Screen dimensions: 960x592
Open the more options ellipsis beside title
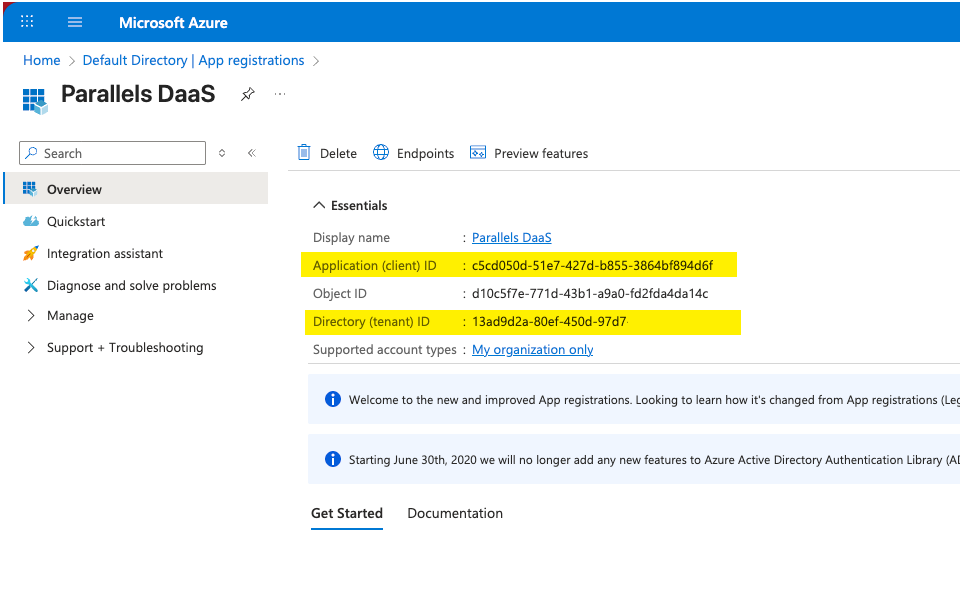[280, 94]
